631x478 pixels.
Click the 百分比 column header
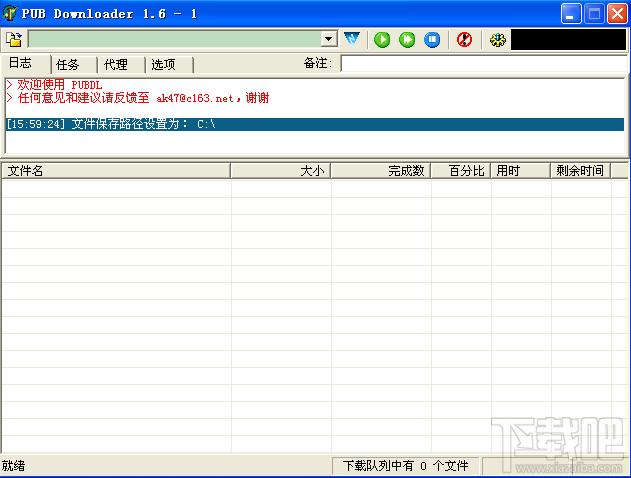pyautogui.click(x=461, y=171)
